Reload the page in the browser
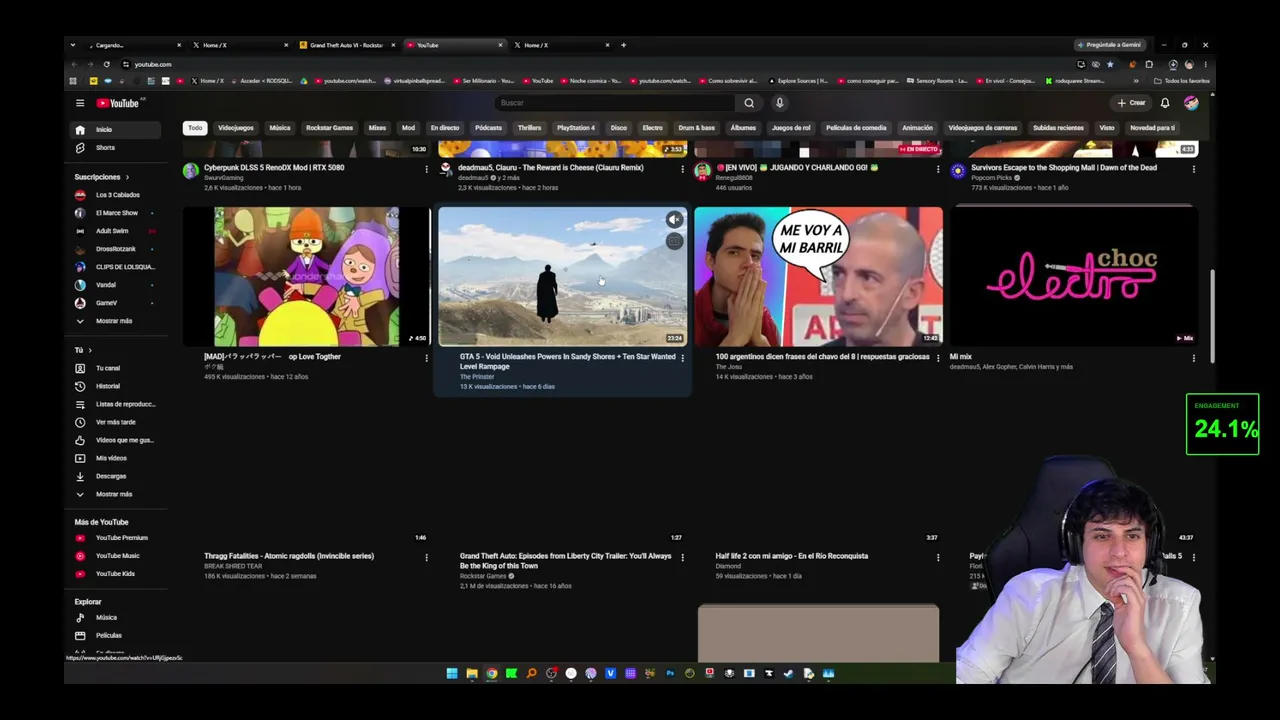The height and width of the screenshot is (720, 1280). click(x=106, y=64)
